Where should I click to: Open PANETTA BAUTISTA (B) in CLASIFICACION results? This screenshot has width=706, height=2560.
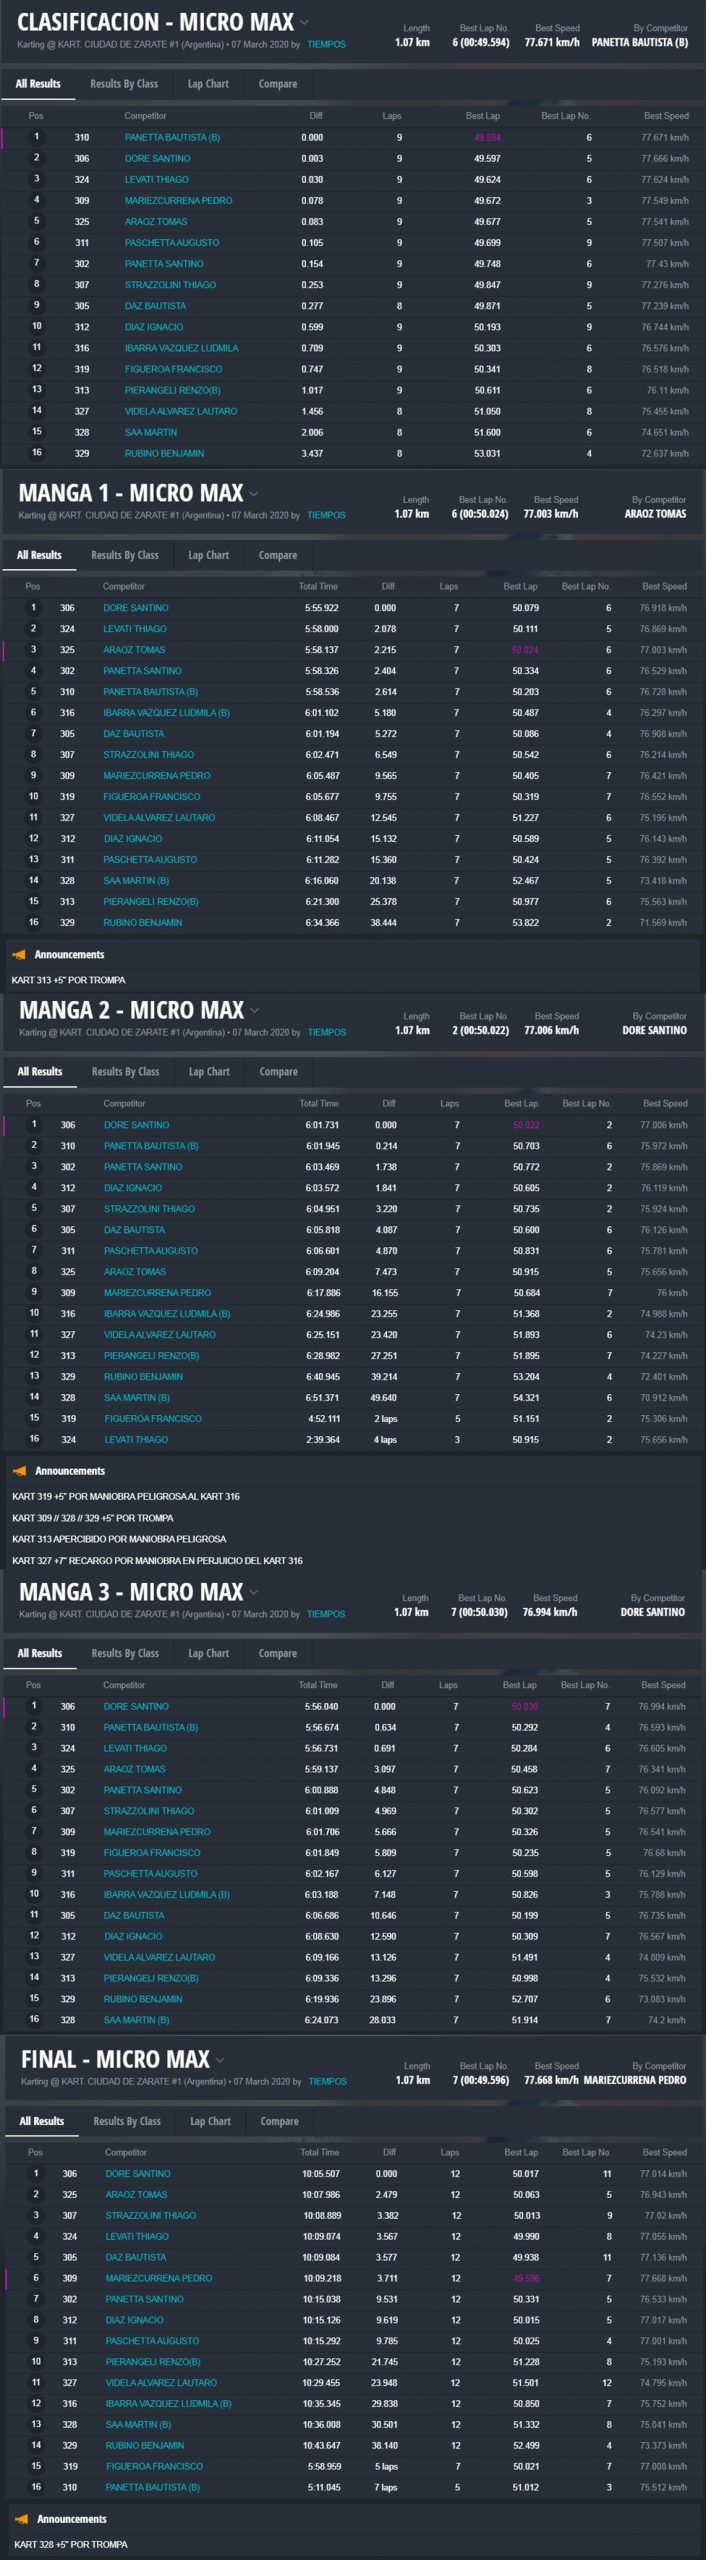click(172, 138)
